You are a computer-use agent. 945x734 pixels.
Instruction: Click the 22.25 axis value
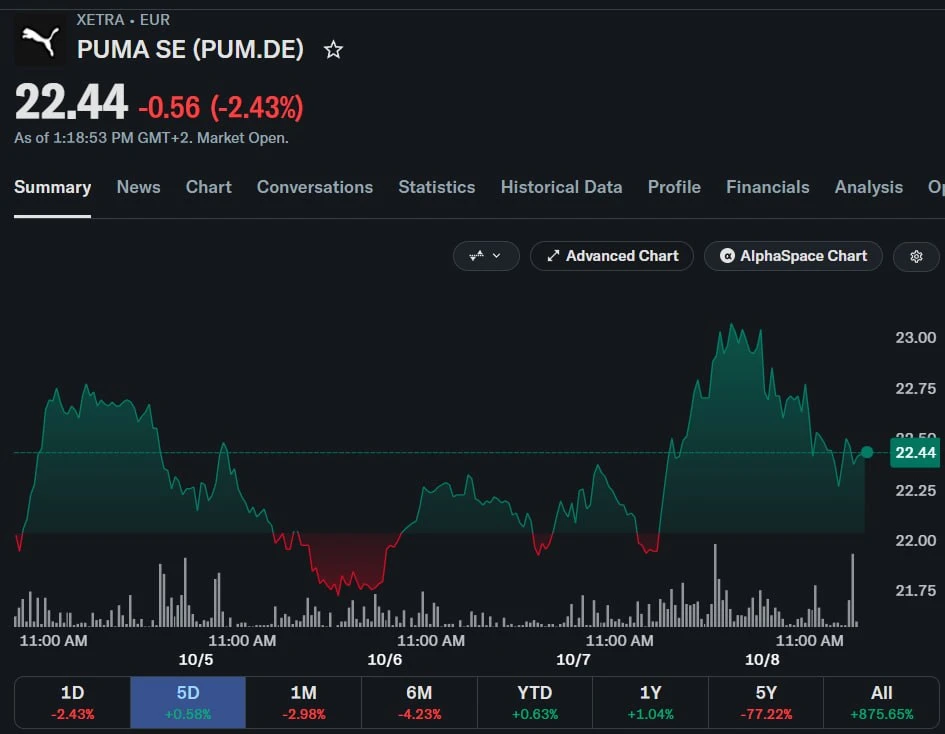[x=915, y=491]
